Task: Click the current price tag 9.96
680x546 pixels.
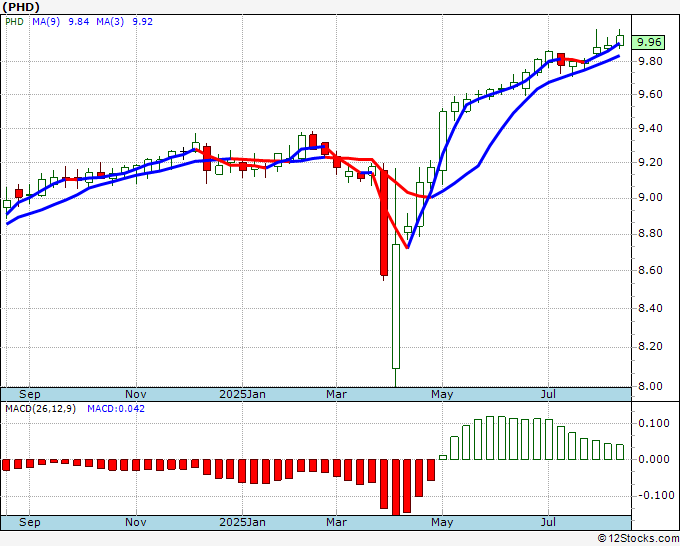Action: pos(649,43)
